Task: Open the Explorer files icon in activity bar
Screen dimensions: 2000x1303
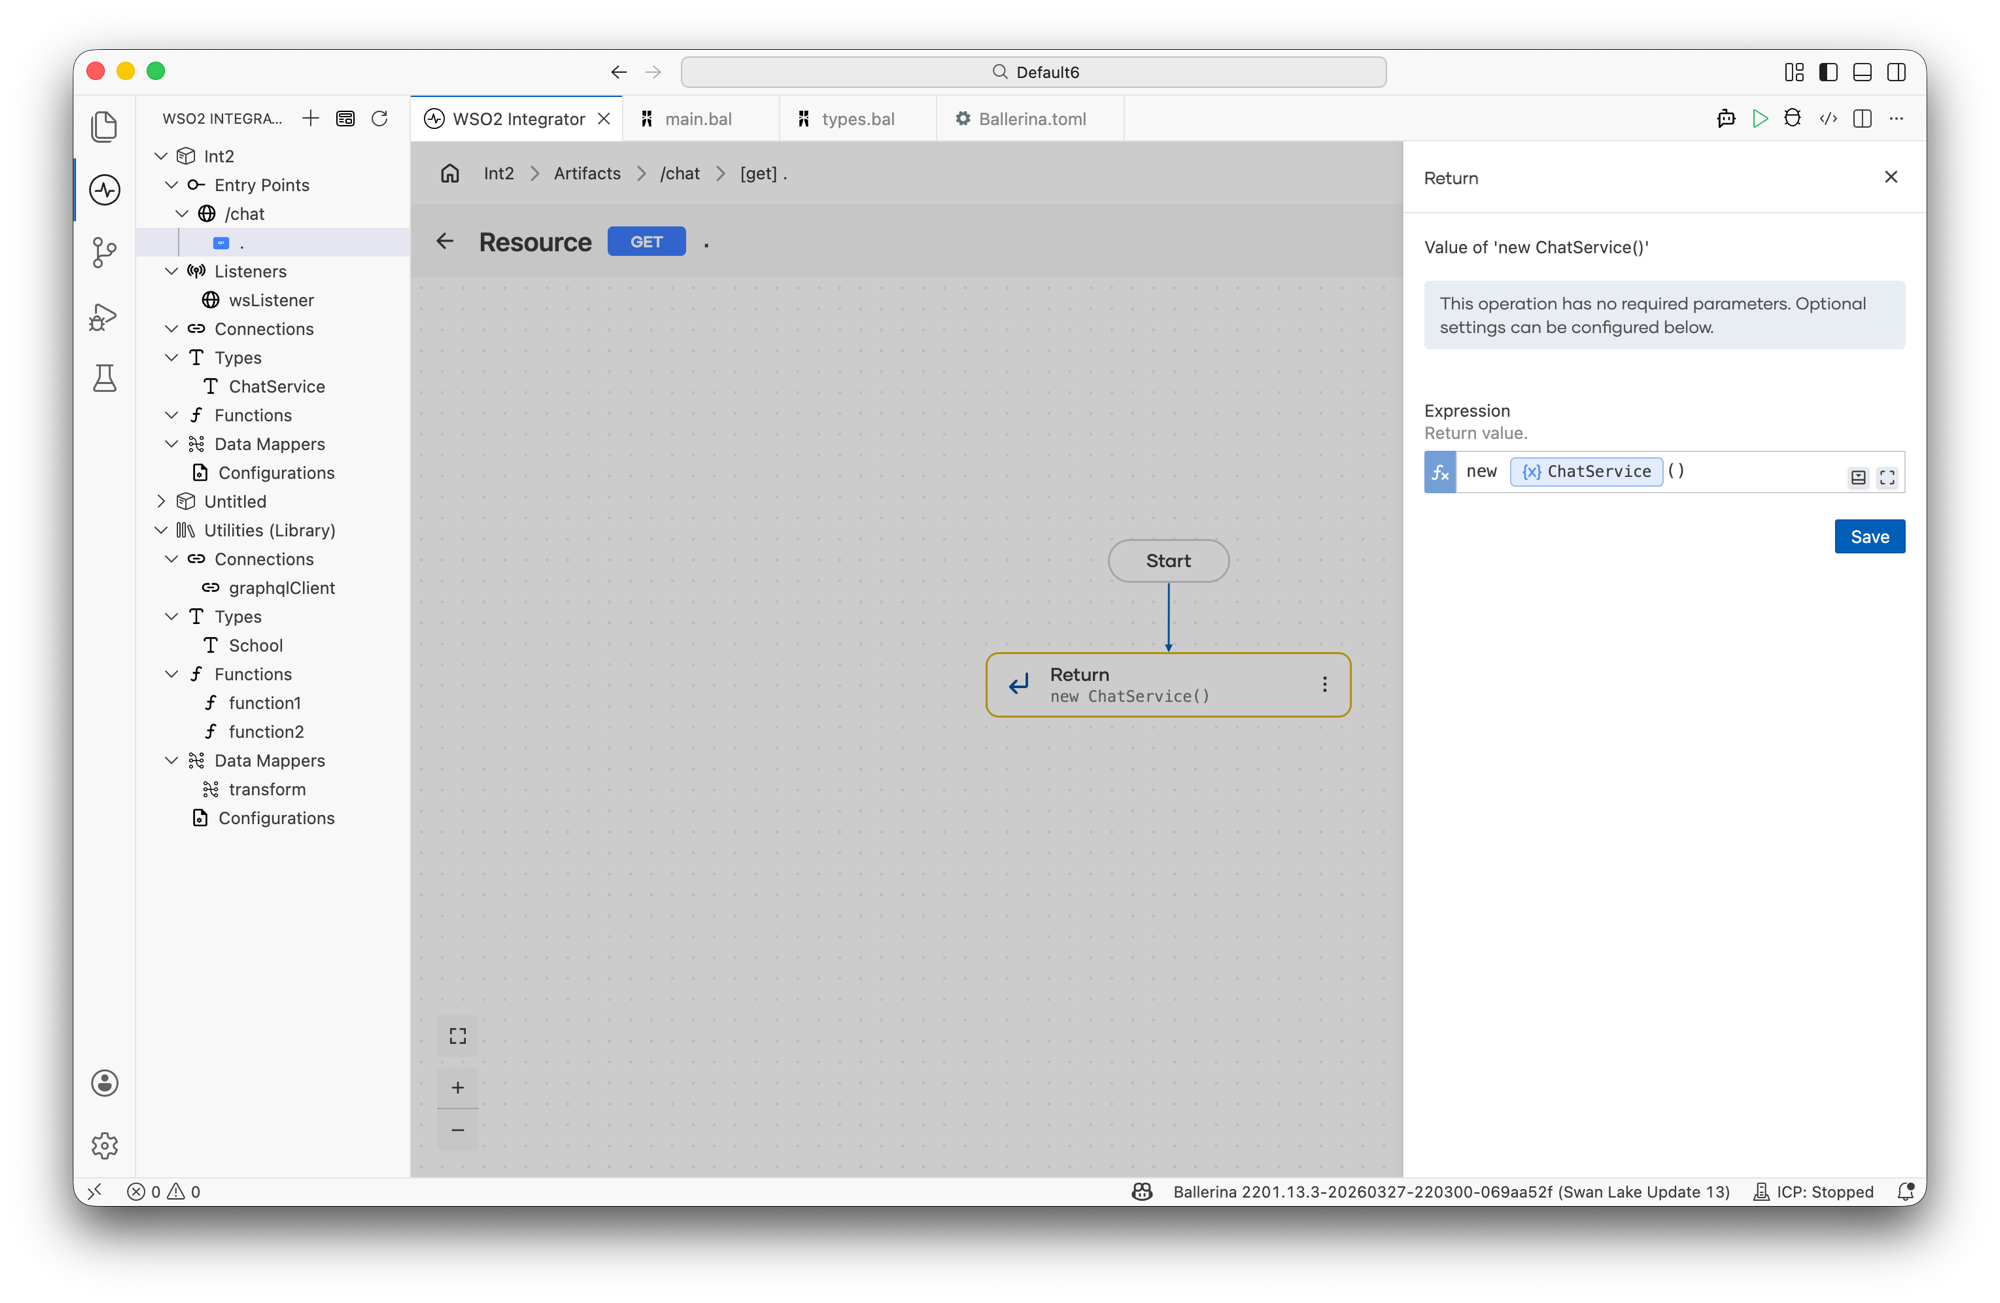Action: click(105, 127)
